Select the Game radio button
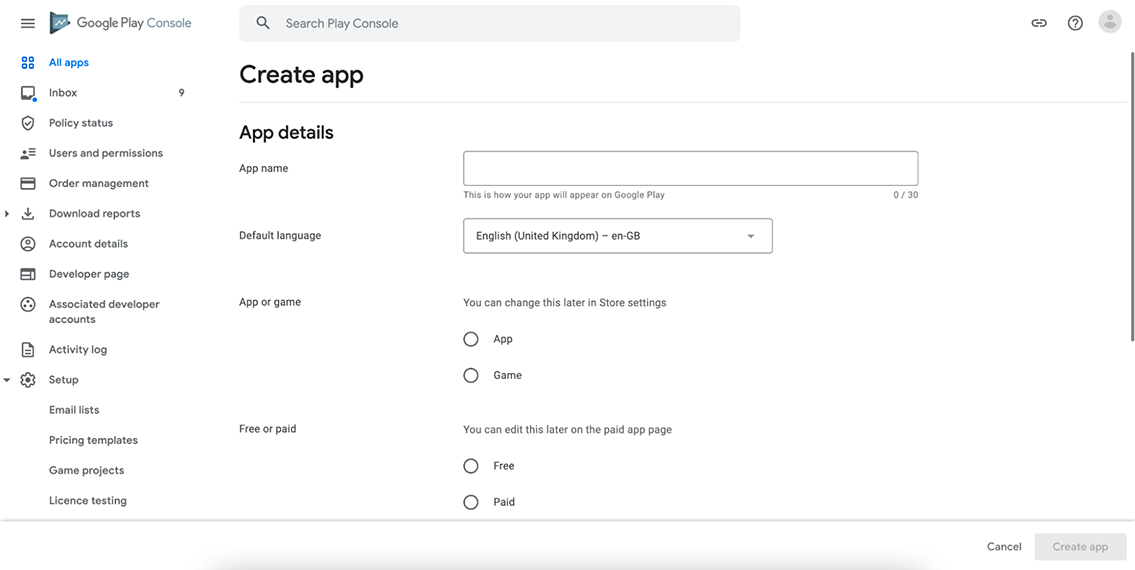 click(471, 375)
